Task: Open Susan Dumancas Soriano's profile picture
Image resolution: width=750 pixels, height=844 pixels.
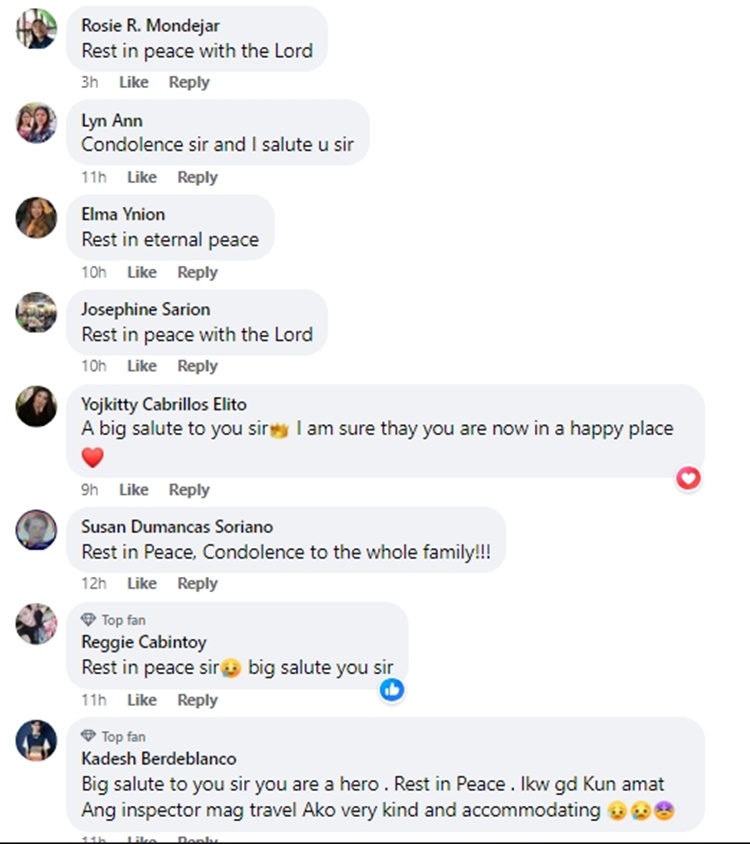Action: coord(36,529)
